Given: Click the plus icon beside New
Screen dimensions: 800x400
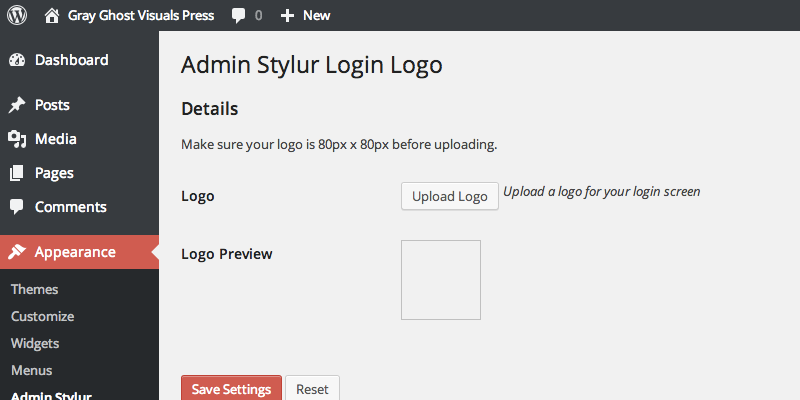Looking at the screenshot, I should click(287, 15).
